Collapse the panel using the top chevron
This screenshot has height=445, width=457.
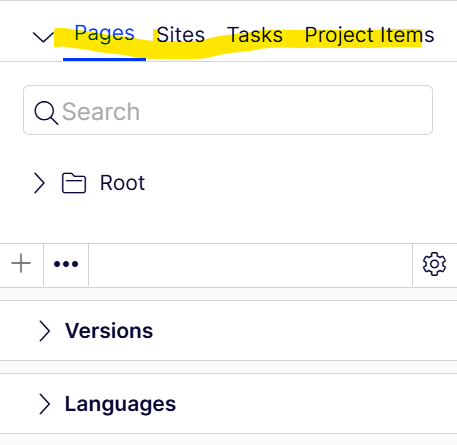point(43,37)
